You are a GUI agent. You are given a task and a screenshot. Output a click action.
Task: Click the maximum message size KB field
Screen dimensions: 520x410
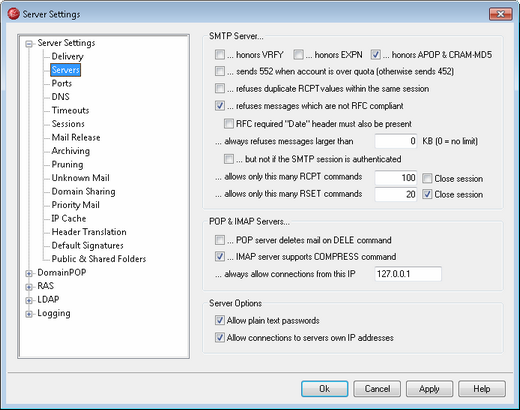click(396, 141)
